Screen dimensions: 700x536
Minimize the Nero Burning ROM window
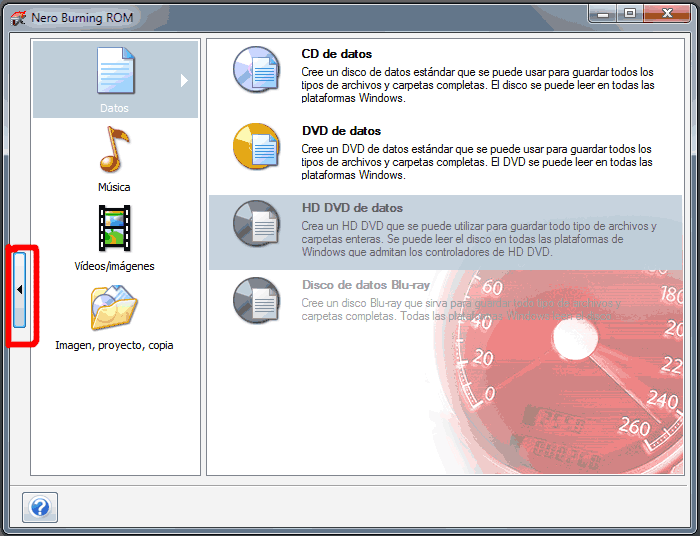click(x=603, y=14)
